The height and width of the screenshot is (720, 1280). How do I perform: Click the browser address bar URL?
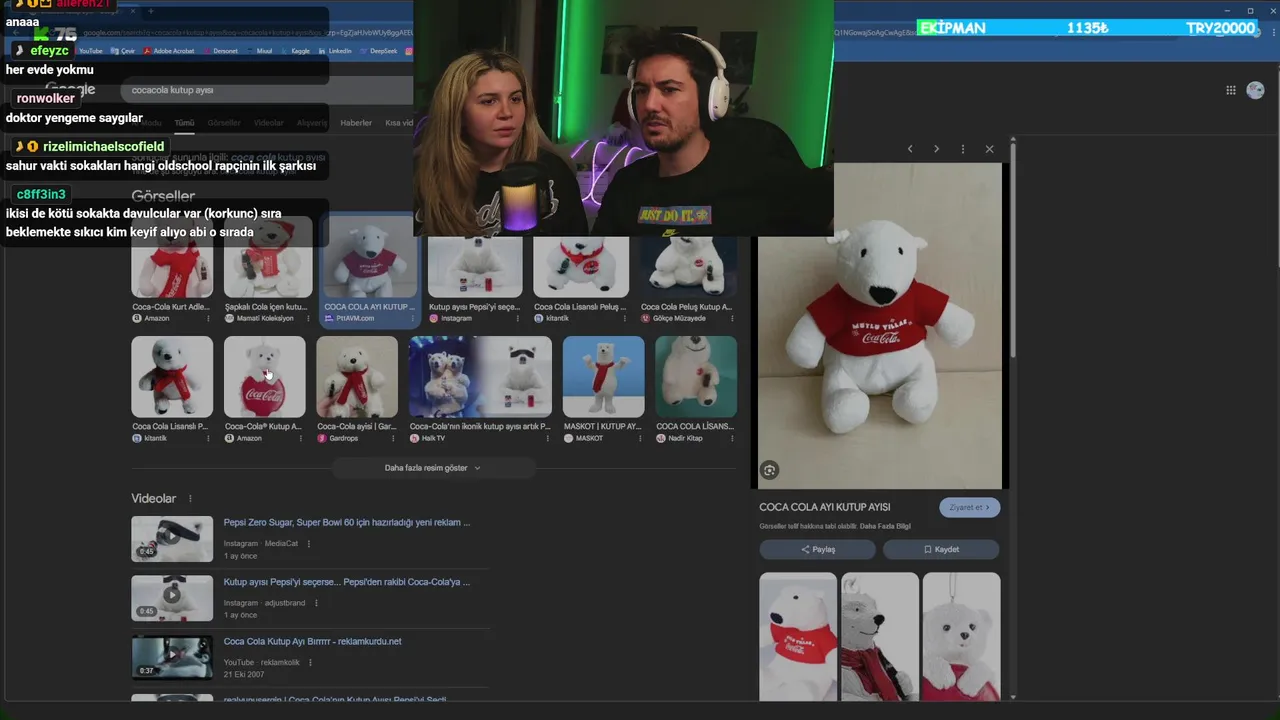coord(248,32)
